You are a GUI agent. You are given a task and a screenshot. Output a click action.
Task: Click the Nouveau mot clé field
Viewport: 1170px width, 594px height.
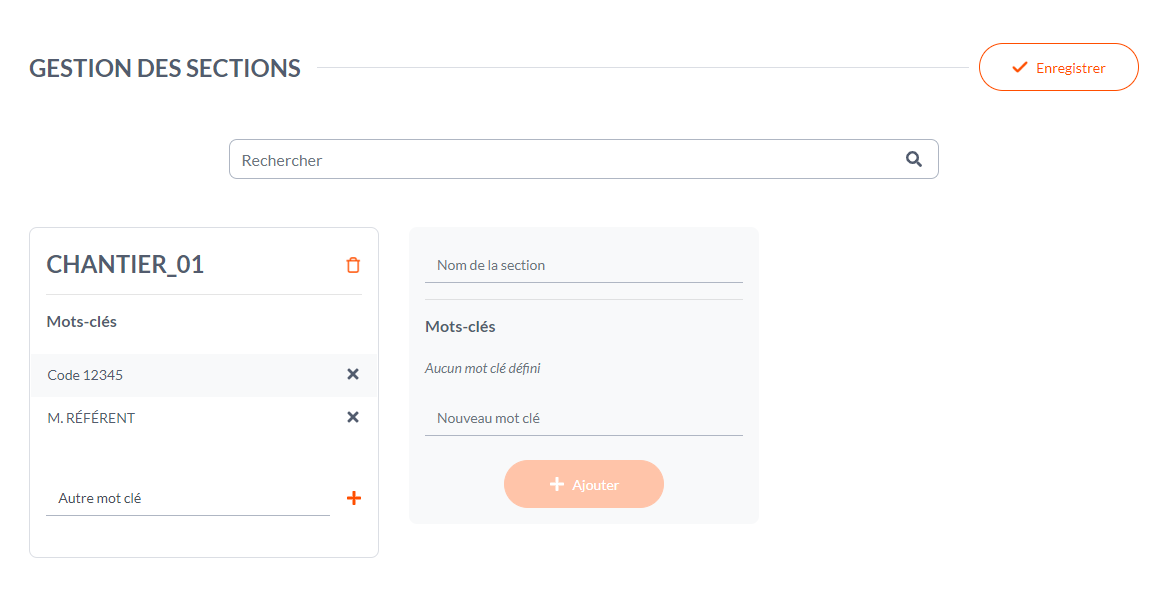pos(584,418)
